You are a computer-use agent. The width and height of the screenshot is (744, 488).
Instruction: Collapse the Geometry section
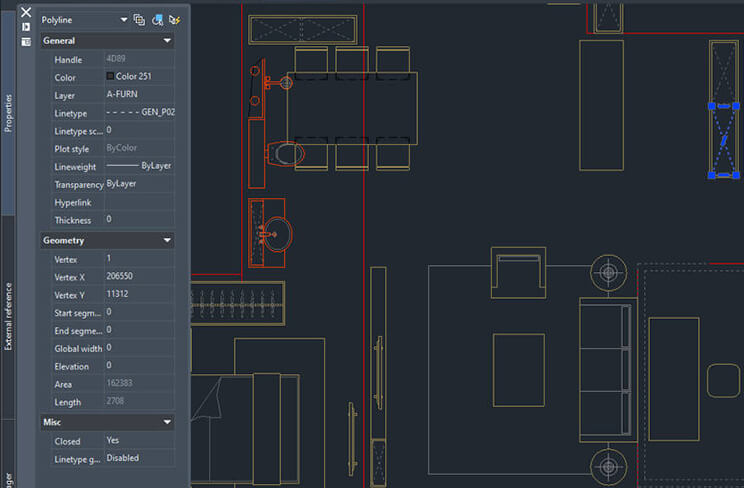tap(167, 240)
